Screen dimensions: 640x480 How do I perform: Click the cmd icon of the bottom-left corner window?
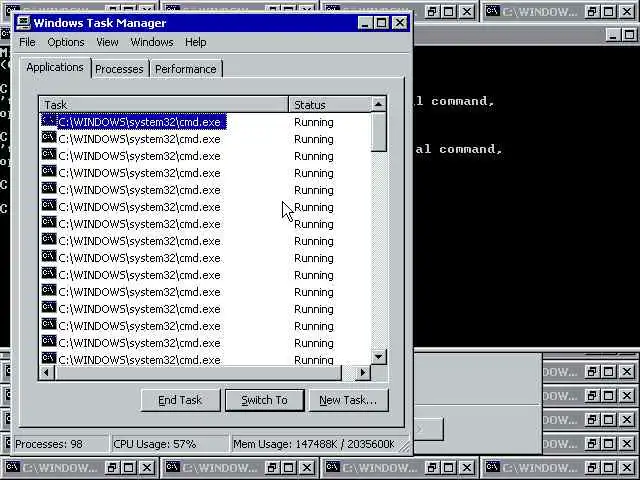coord(13,467)
